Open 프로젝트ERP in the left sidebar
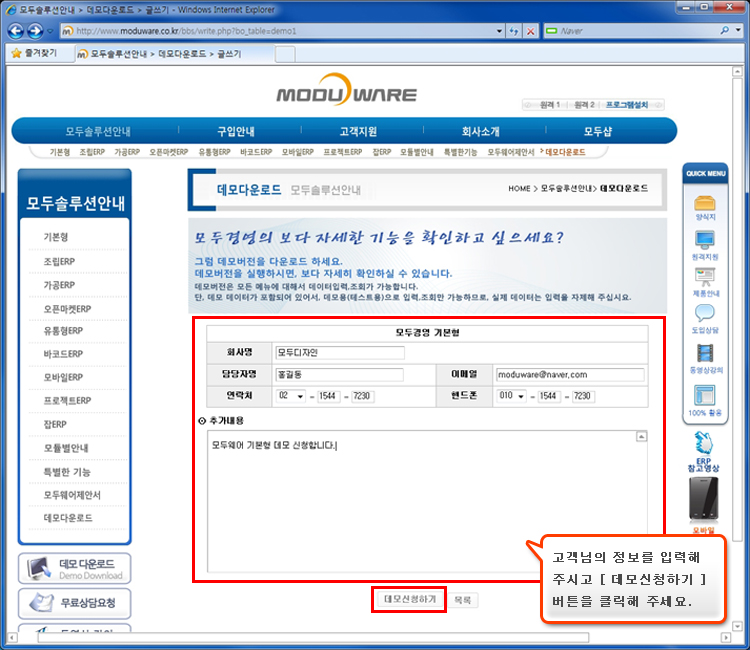Screen dimensions: 750x650 67,401
